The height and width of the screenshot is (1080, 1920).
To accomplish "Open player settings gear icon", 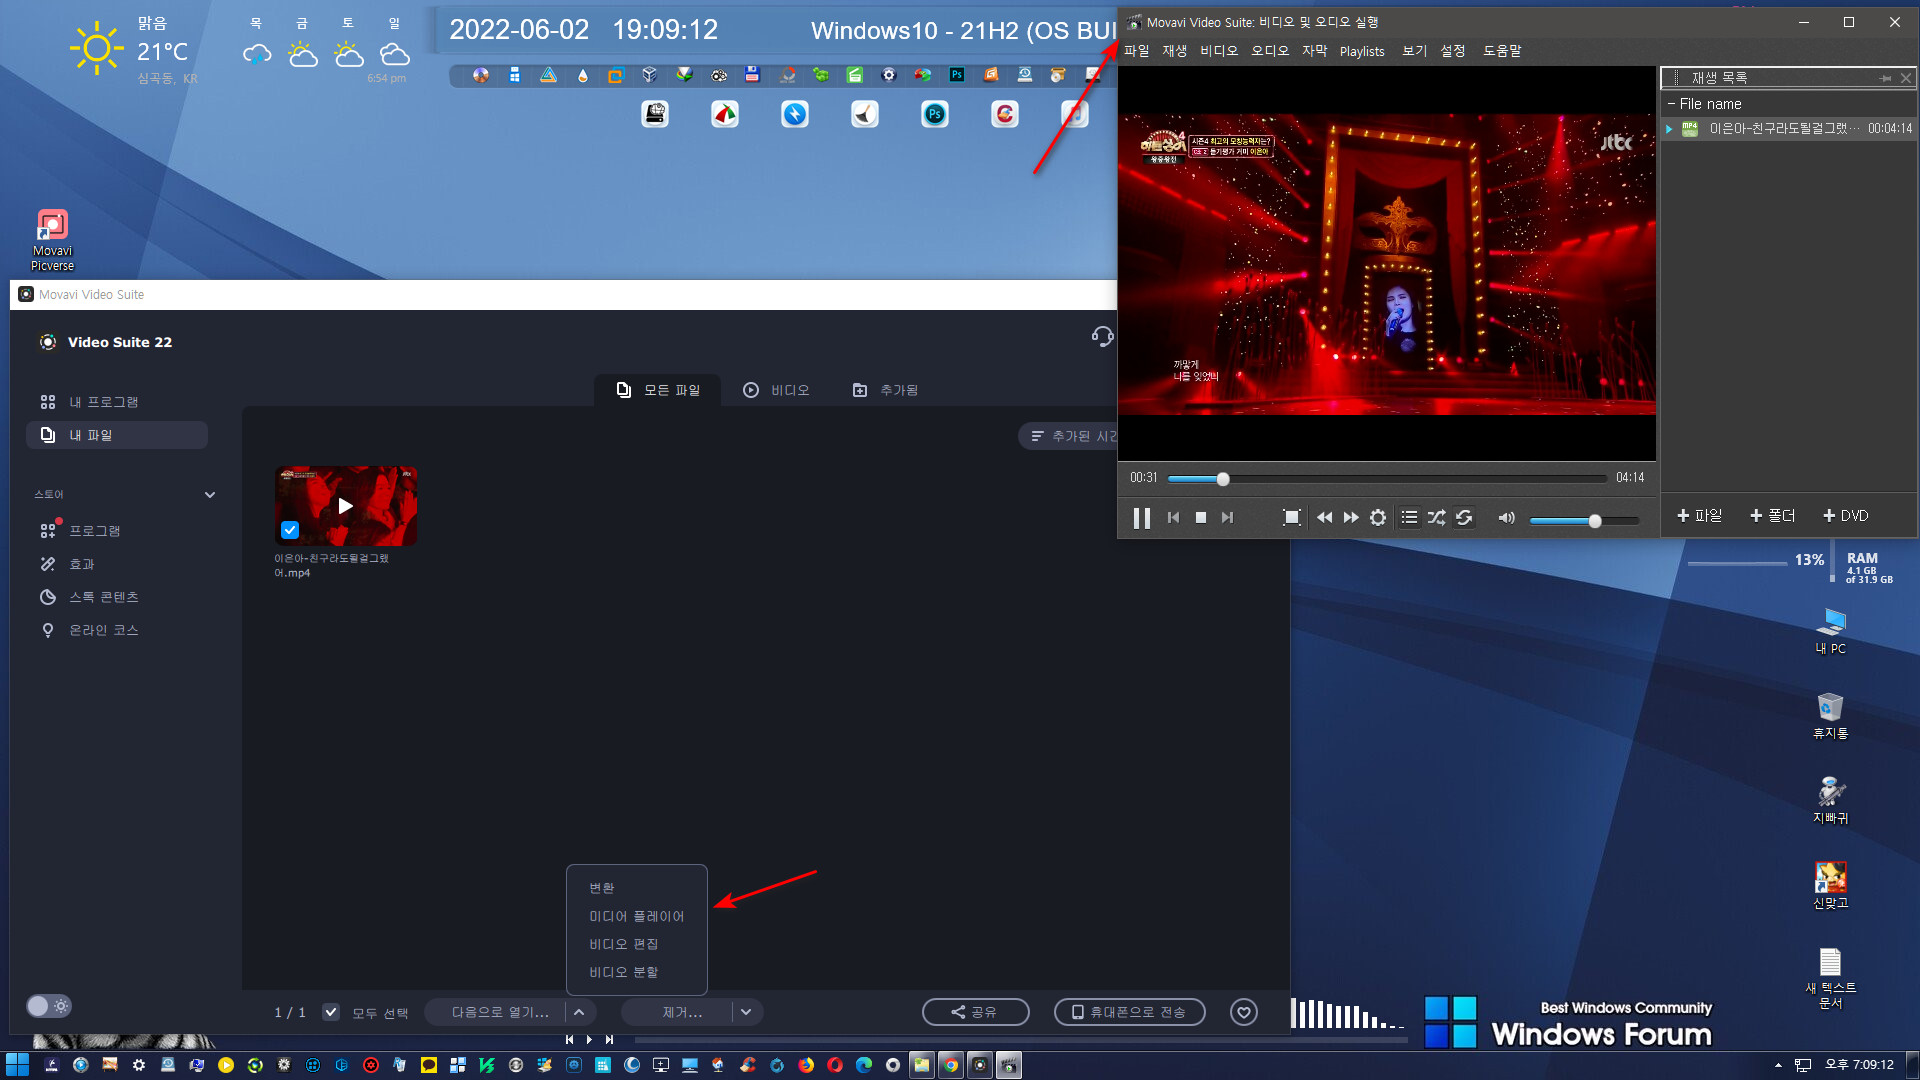I will coord(1378,518).
